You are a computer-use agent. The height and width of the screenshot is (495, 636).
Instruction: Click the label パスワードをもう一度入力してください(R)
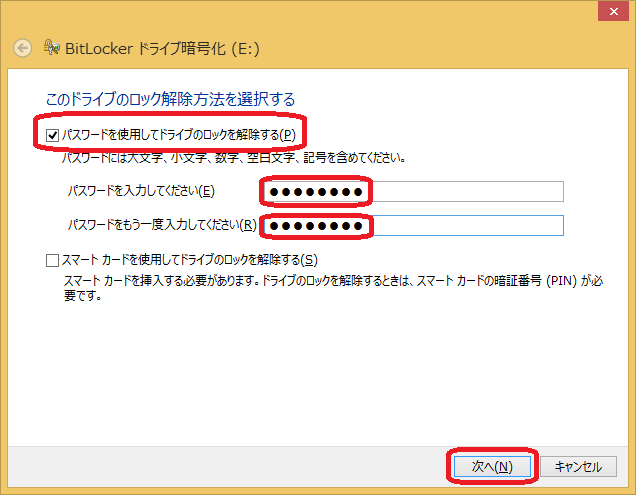162,225
